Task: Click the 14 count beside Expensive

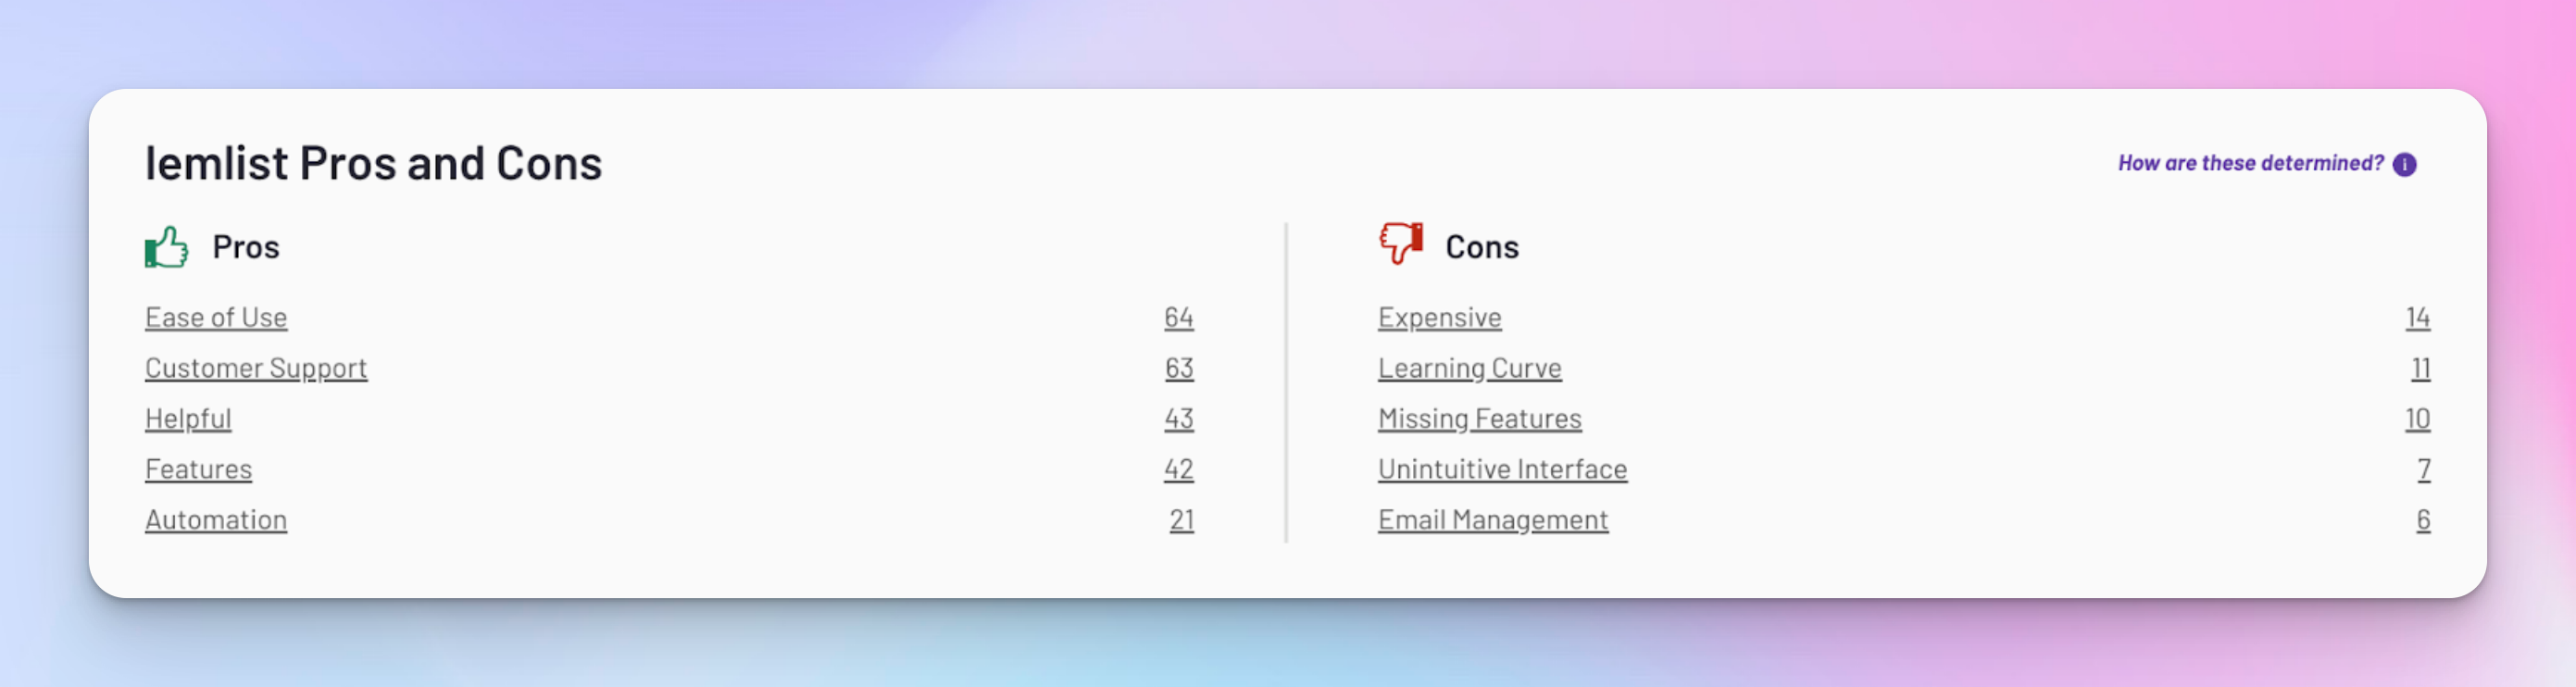Action: pos(2418,317)
